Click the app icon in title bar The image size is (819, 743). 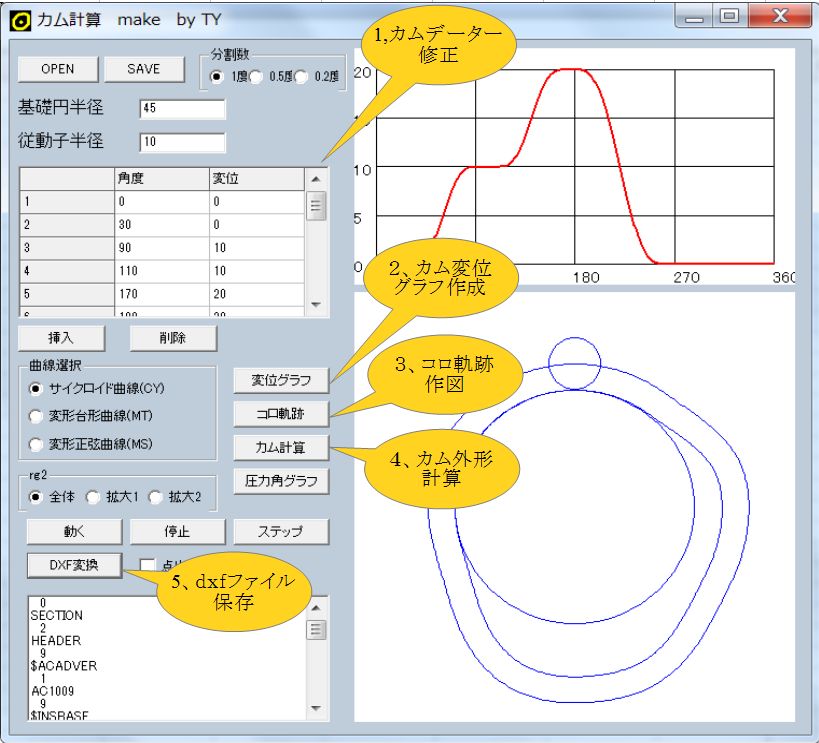(20, 19)
